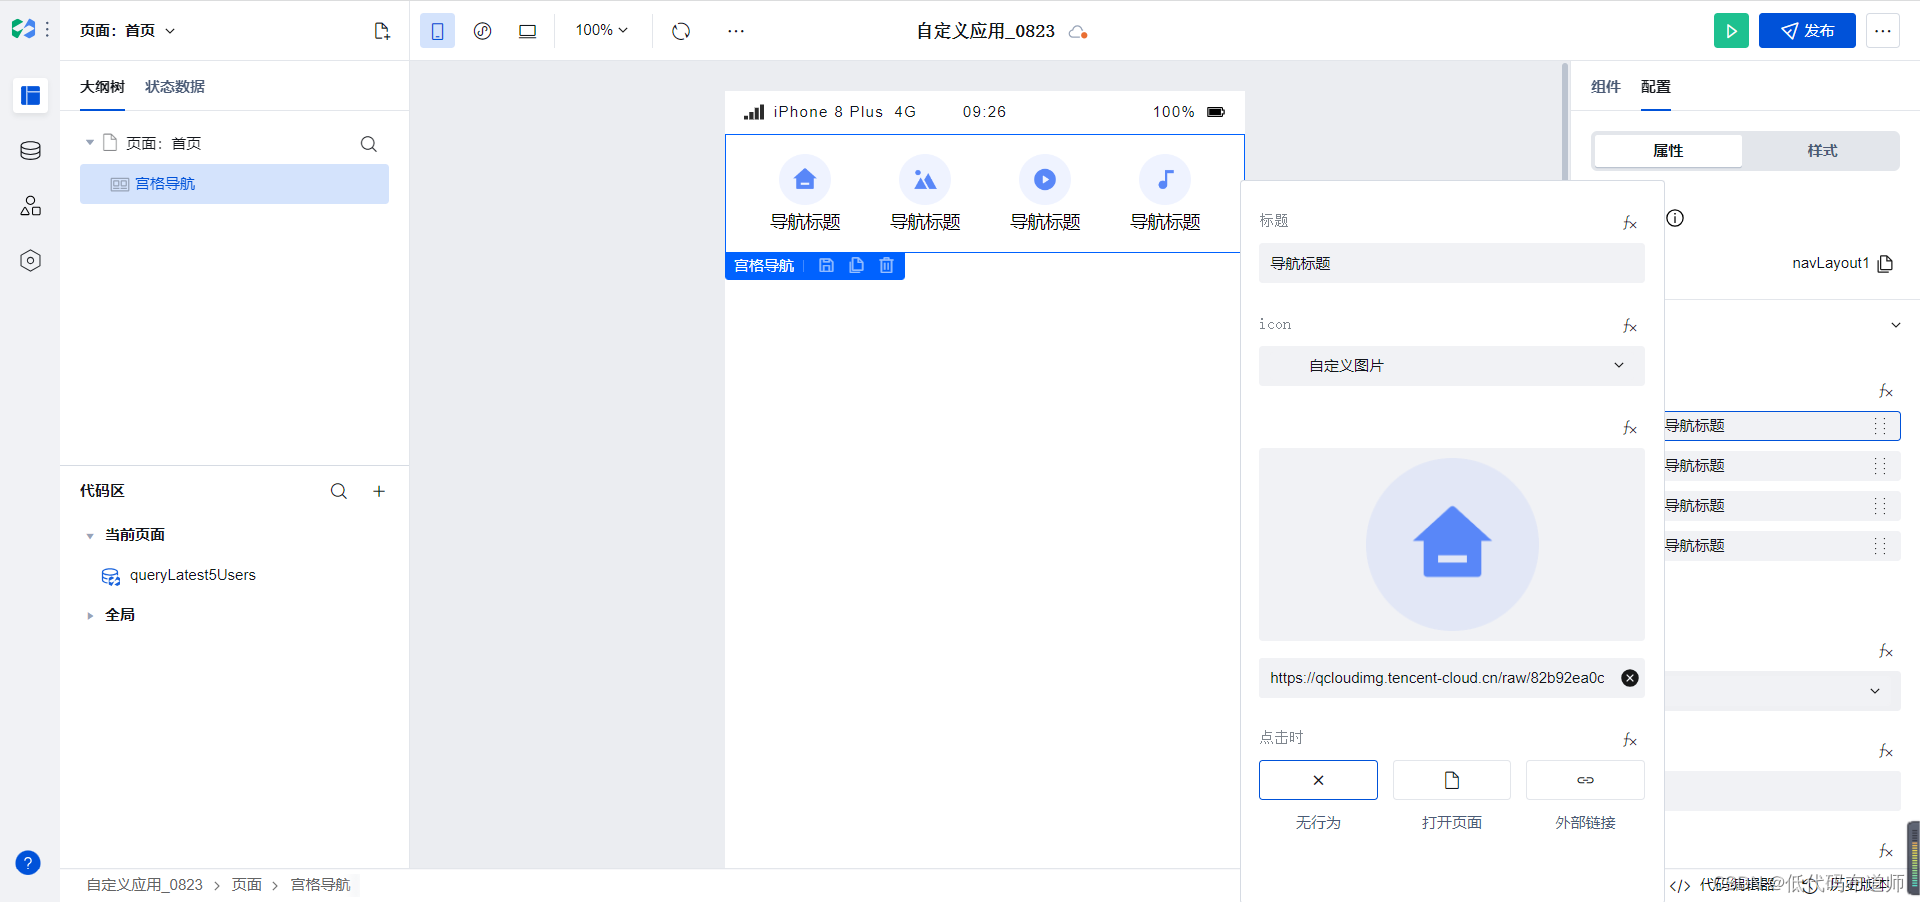Add new item in code area
The width and height of the screenshot is (1920, 902).
[379, 491]
